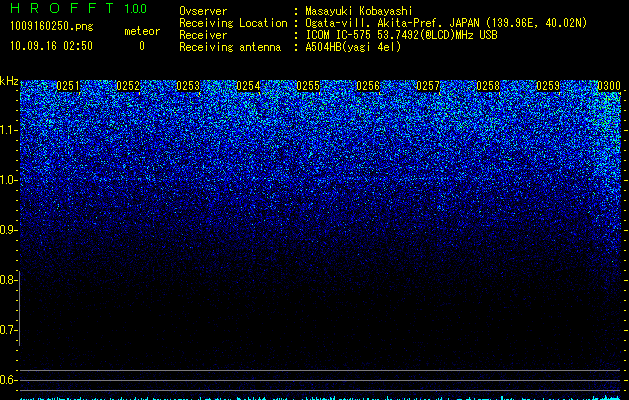Select the filename 1009160250.png
The image size is (629, 400).
coord(52,27)
